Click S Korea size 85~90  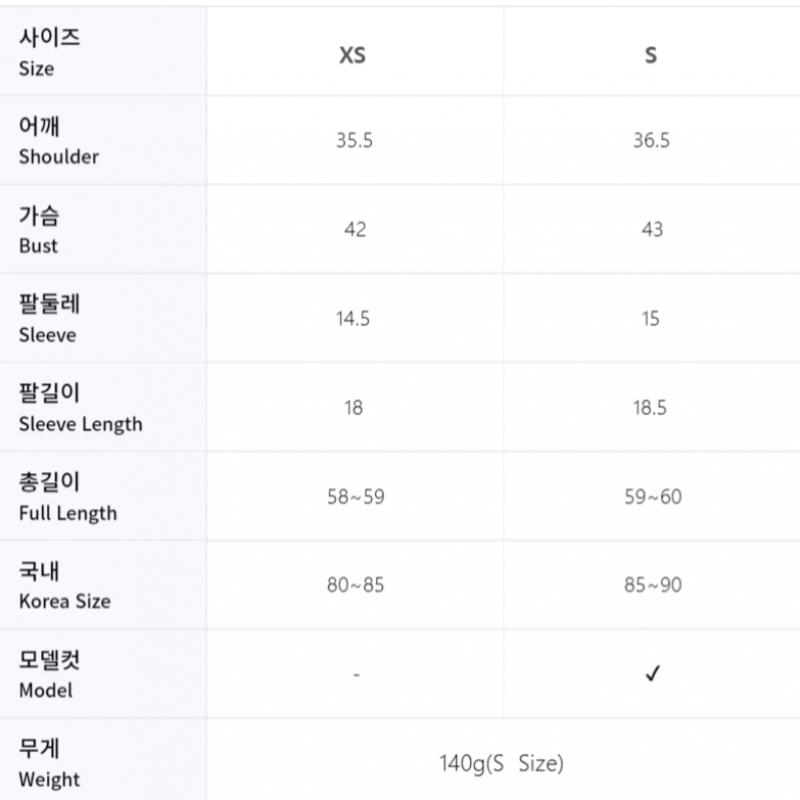click(x=653, y=586)
